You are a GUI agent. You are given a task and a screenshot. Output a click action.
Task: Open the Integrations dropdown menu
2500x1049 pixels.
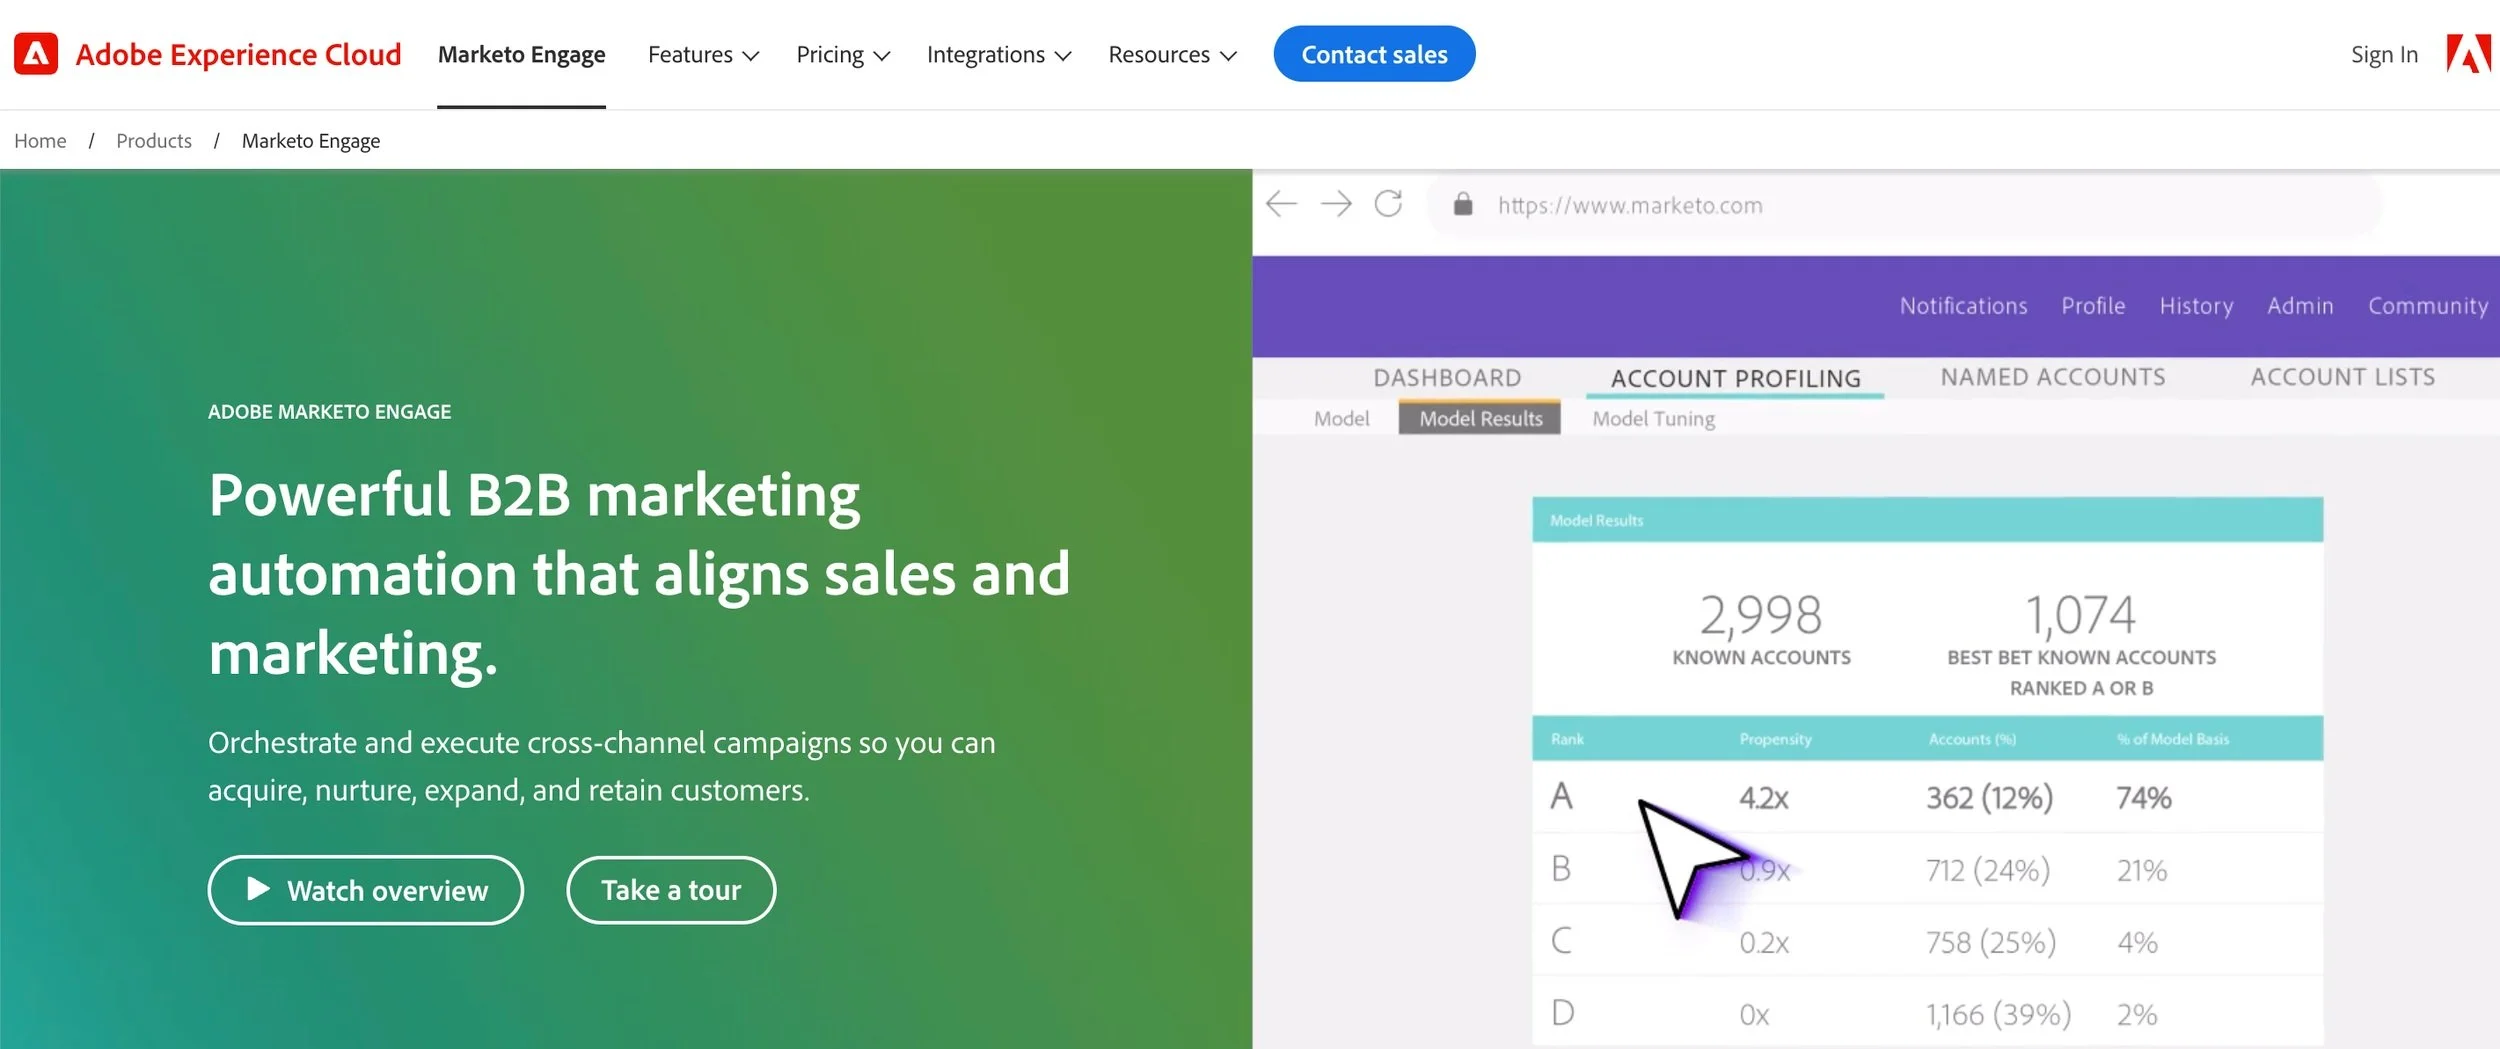(999, 55)
